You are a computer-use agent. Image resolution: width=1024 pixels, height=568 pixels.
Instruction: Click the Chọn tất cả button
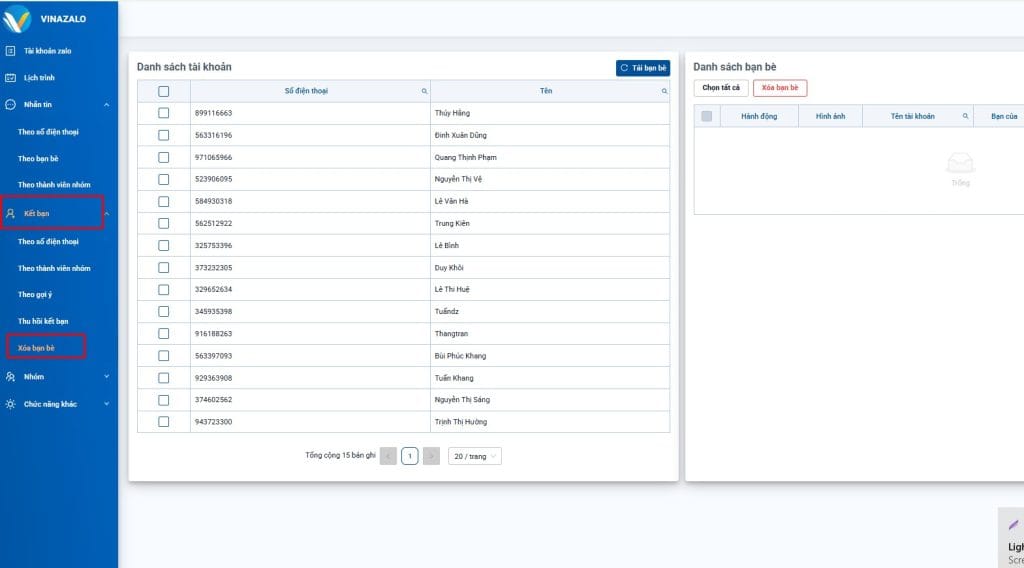coord(720,88)
